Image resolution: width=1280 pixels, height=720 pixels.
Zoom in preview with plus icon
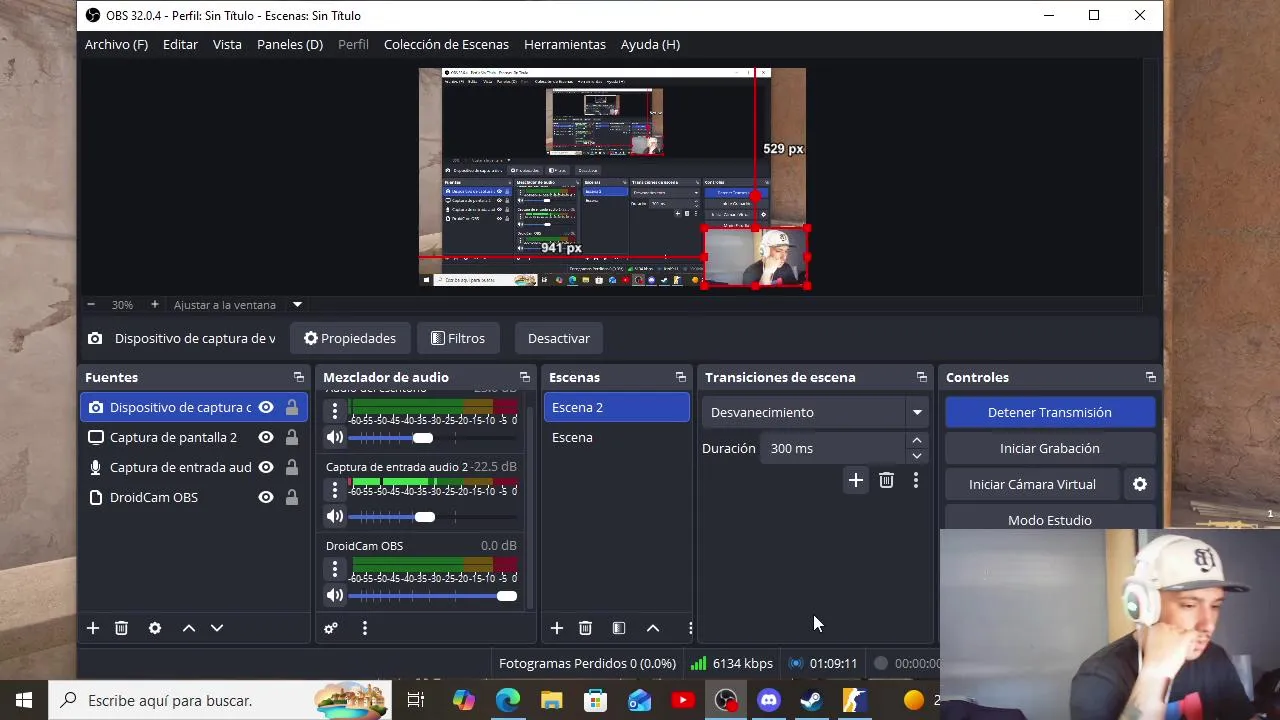[155, 305]
